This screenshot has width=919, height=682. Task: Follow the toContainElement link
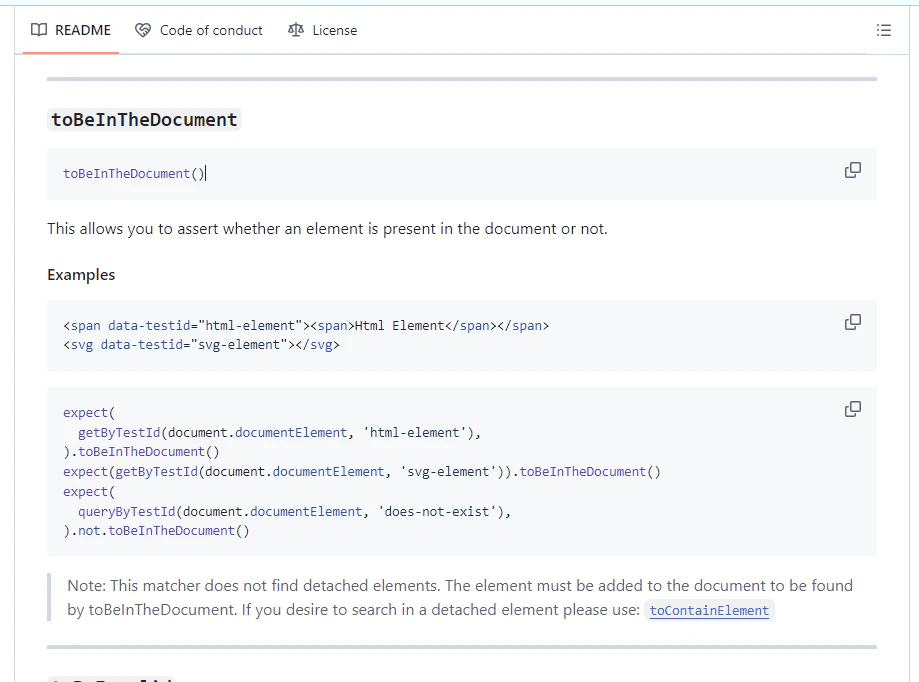click(709, 610)
